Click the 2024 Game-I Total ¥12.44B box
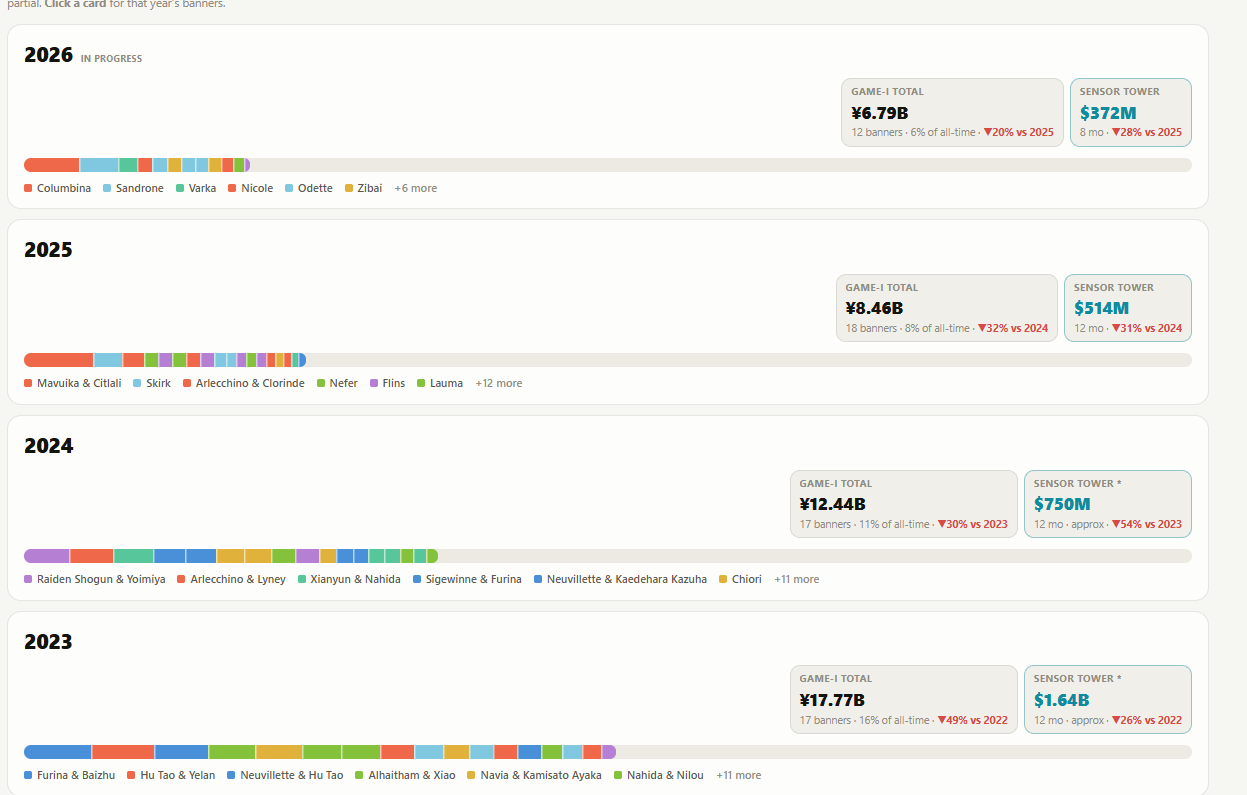This screenshot has width=1247, height=795. 904,504
